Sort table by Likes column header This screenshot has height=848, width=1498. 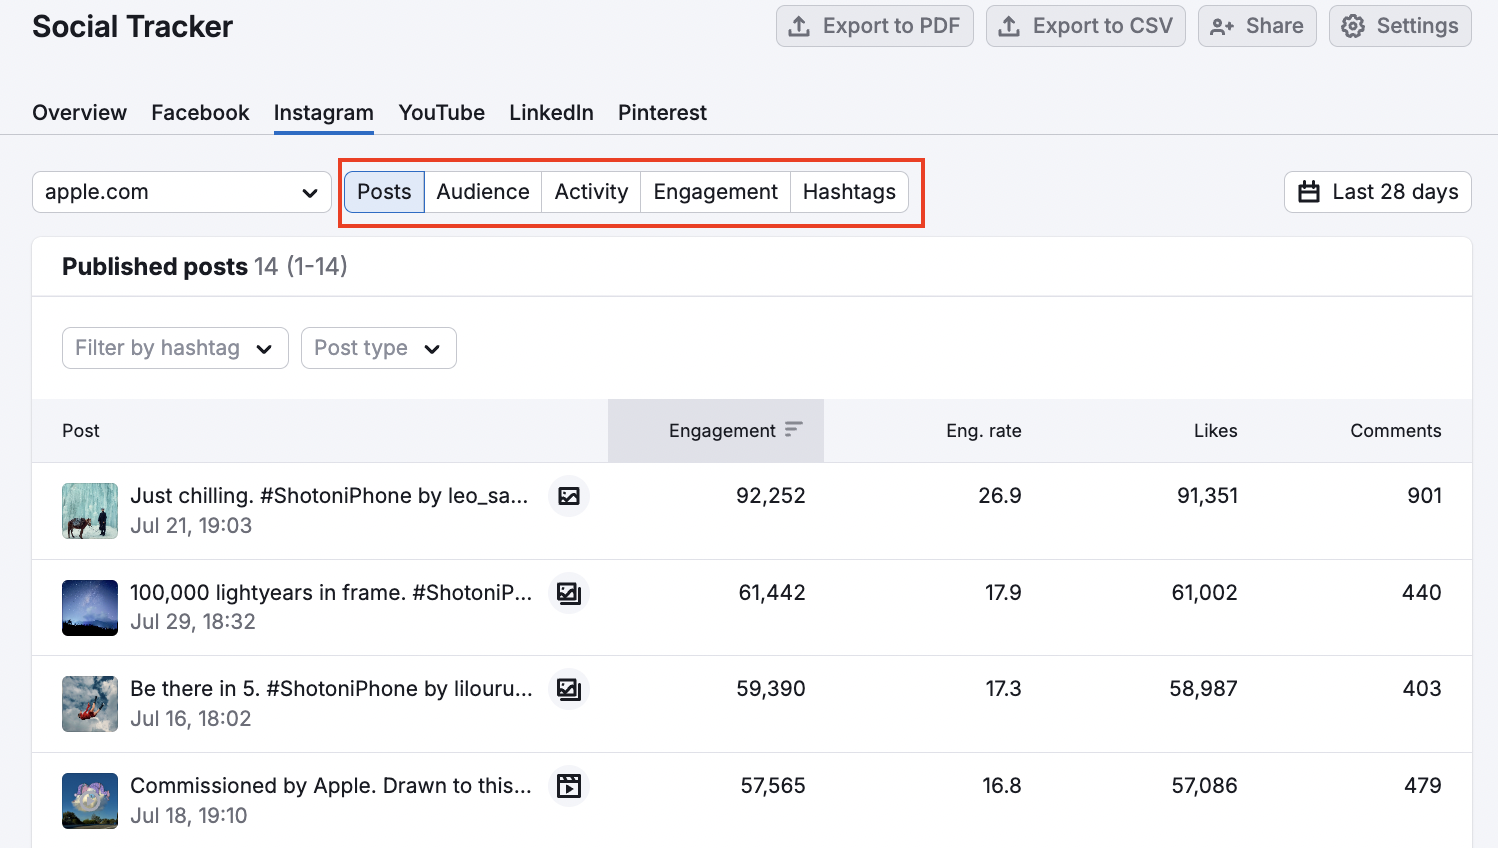coord(1215,431)
